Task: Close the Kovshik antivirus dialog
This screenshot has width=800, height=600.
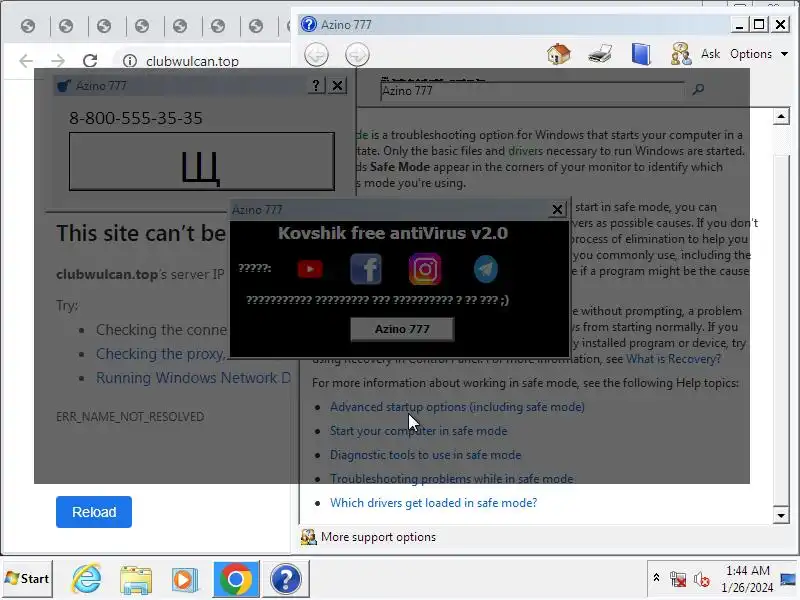Action: pos(557,209)
